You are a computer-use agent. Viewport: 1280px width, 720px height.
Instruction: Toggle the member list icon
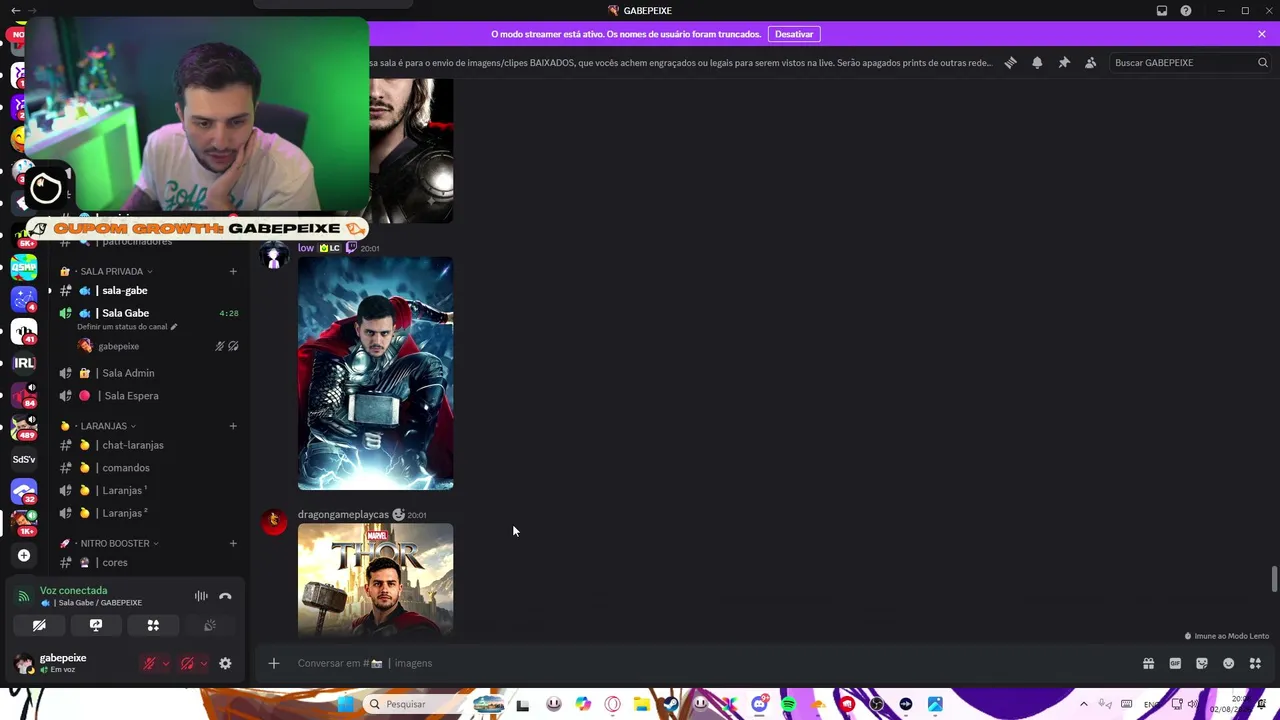point(1090,62)
